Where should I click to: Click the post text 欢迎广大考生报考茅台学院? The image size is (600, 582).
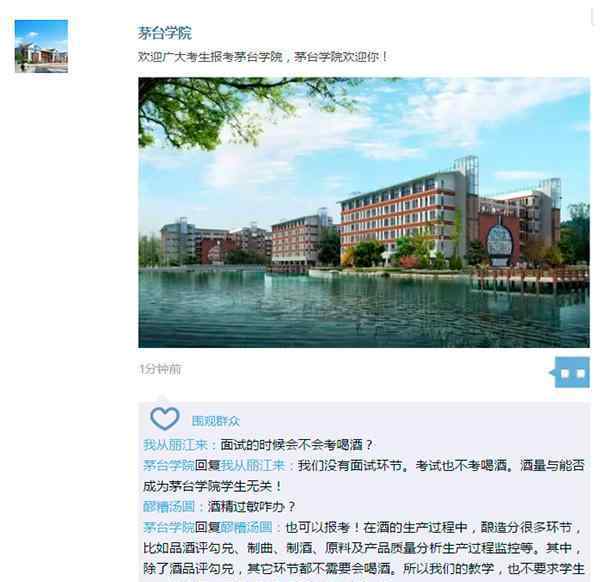coord(210,57)
